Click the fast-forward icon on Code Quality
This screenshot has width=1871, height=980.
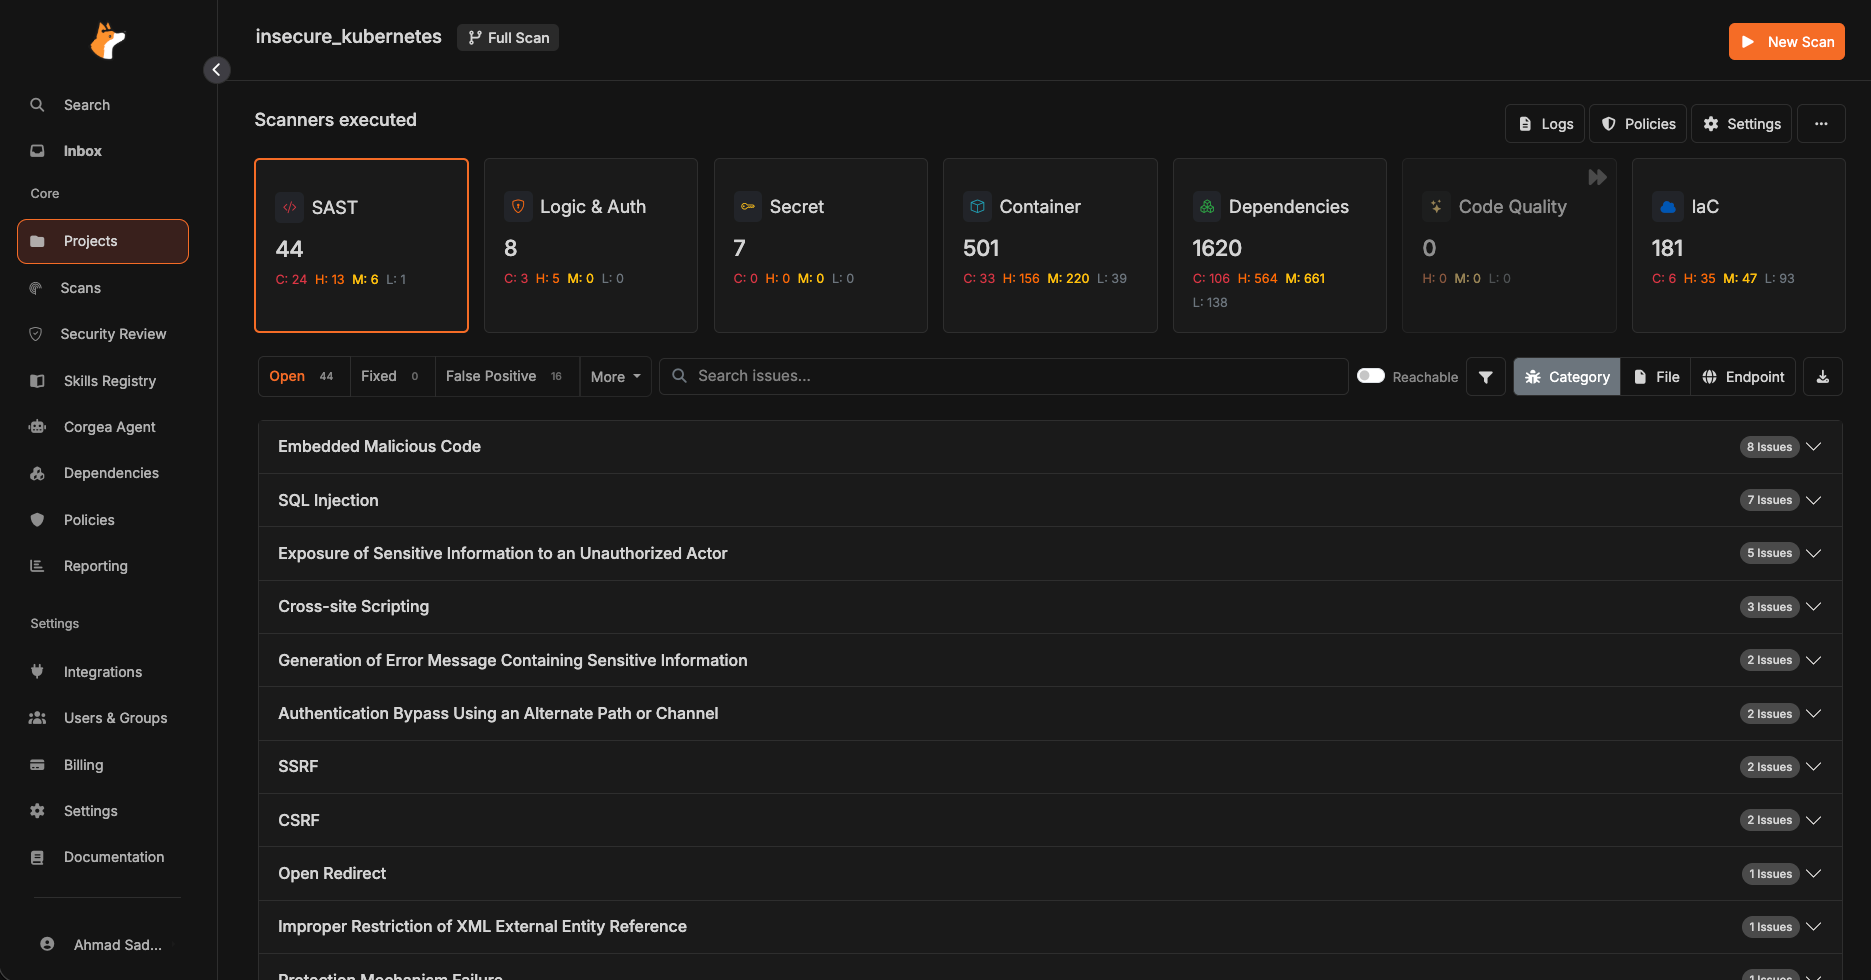(1597, 177)
